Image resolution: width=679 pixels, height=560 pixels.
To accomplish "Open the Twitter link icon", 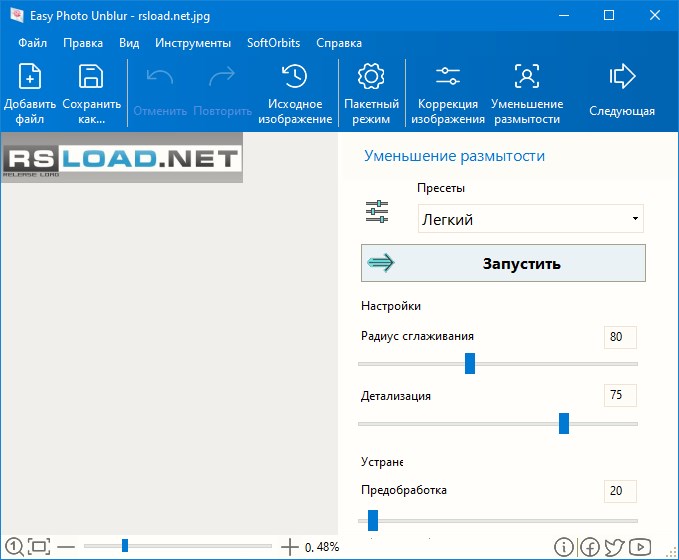I will coord(614,547).
